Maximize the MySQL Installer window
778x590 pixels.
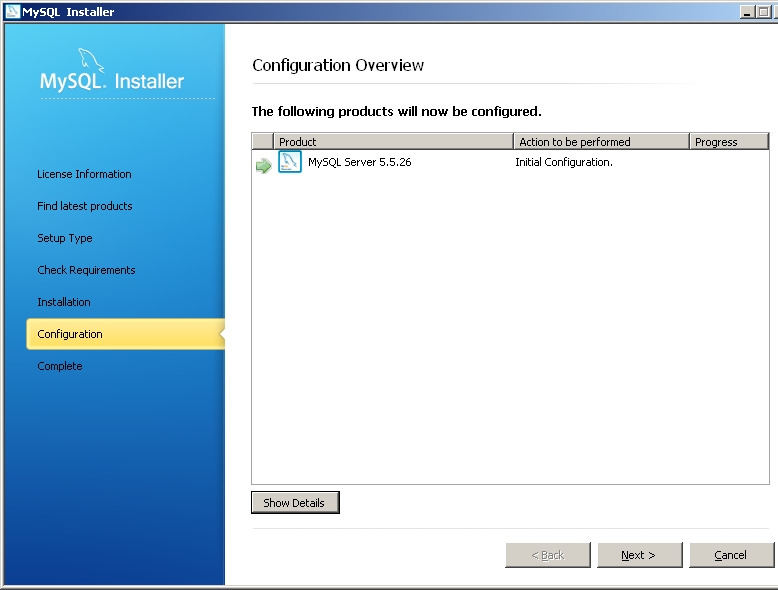[x=764, y=11]
